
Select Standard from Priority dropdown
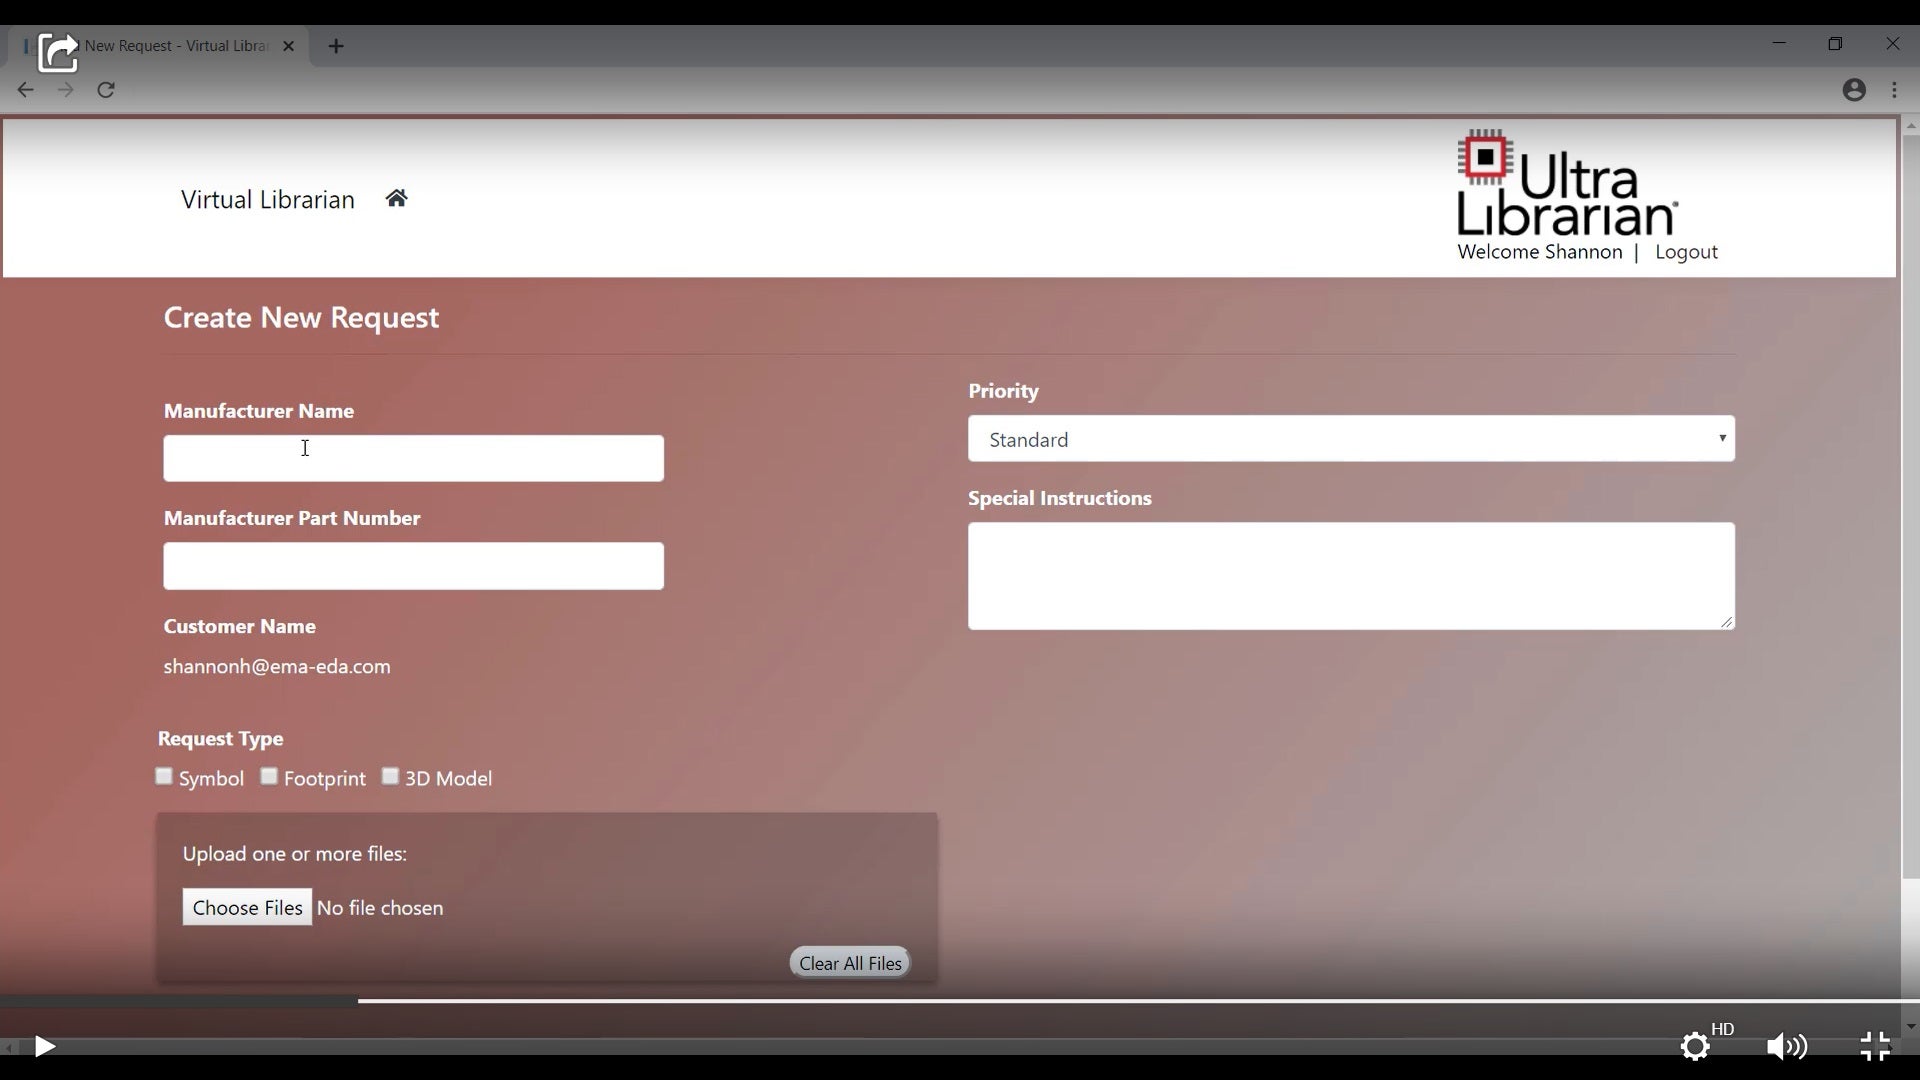pyautogui.click(x=1352, y=438)
